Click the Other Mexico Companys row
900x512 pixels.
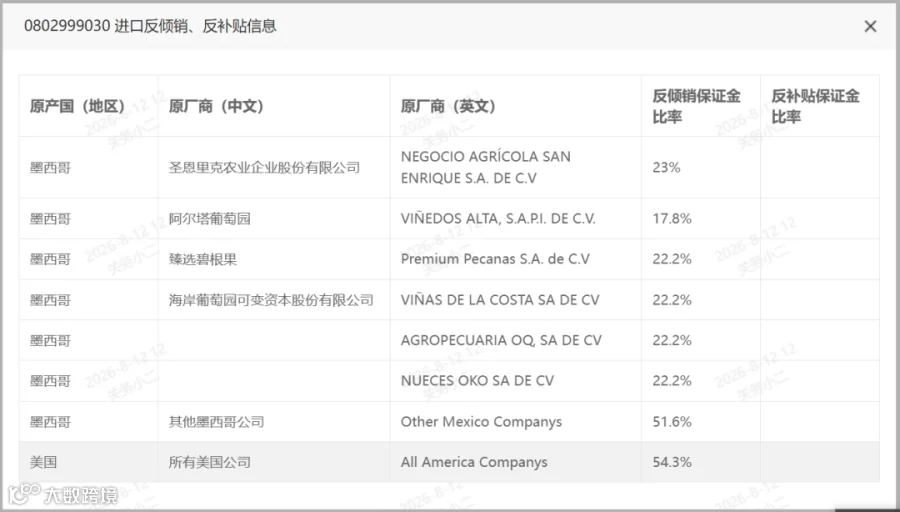pos(449,422)
